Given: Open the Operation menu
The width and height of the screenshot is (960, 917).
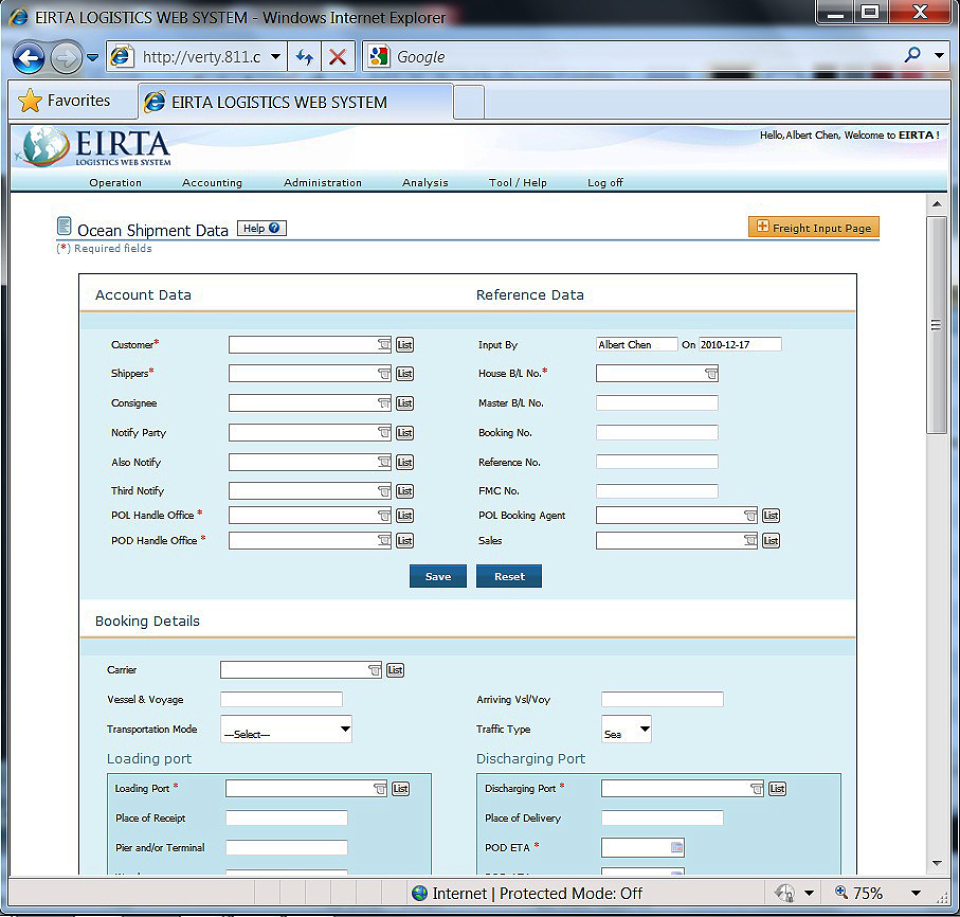Looking at the screenshot, I should (x=115, y=182).
